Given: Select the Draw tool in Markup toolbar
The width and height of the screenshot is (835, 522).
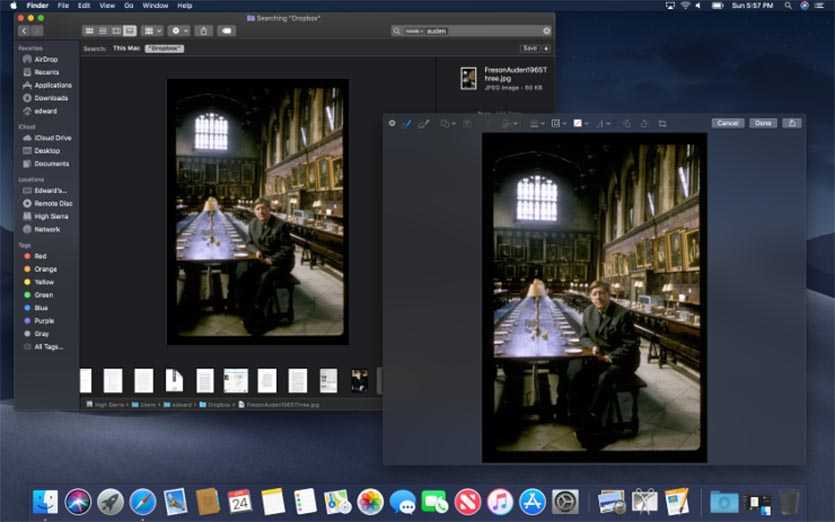Looking at the screenshot, I should [422, 123].
